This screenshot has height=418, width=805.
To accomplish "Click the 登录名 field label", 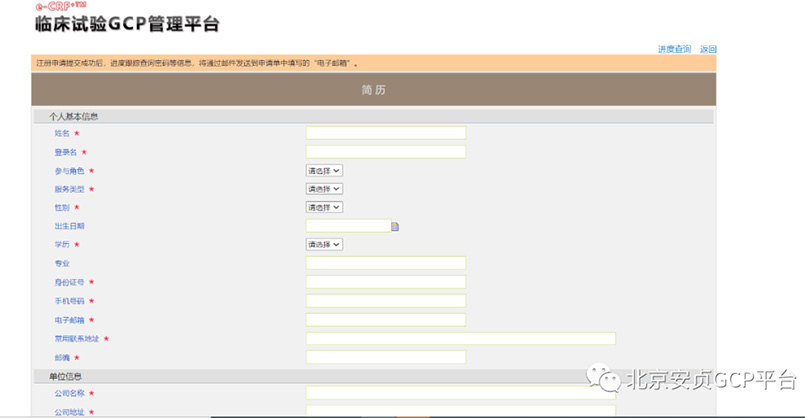I will point(66,152).
